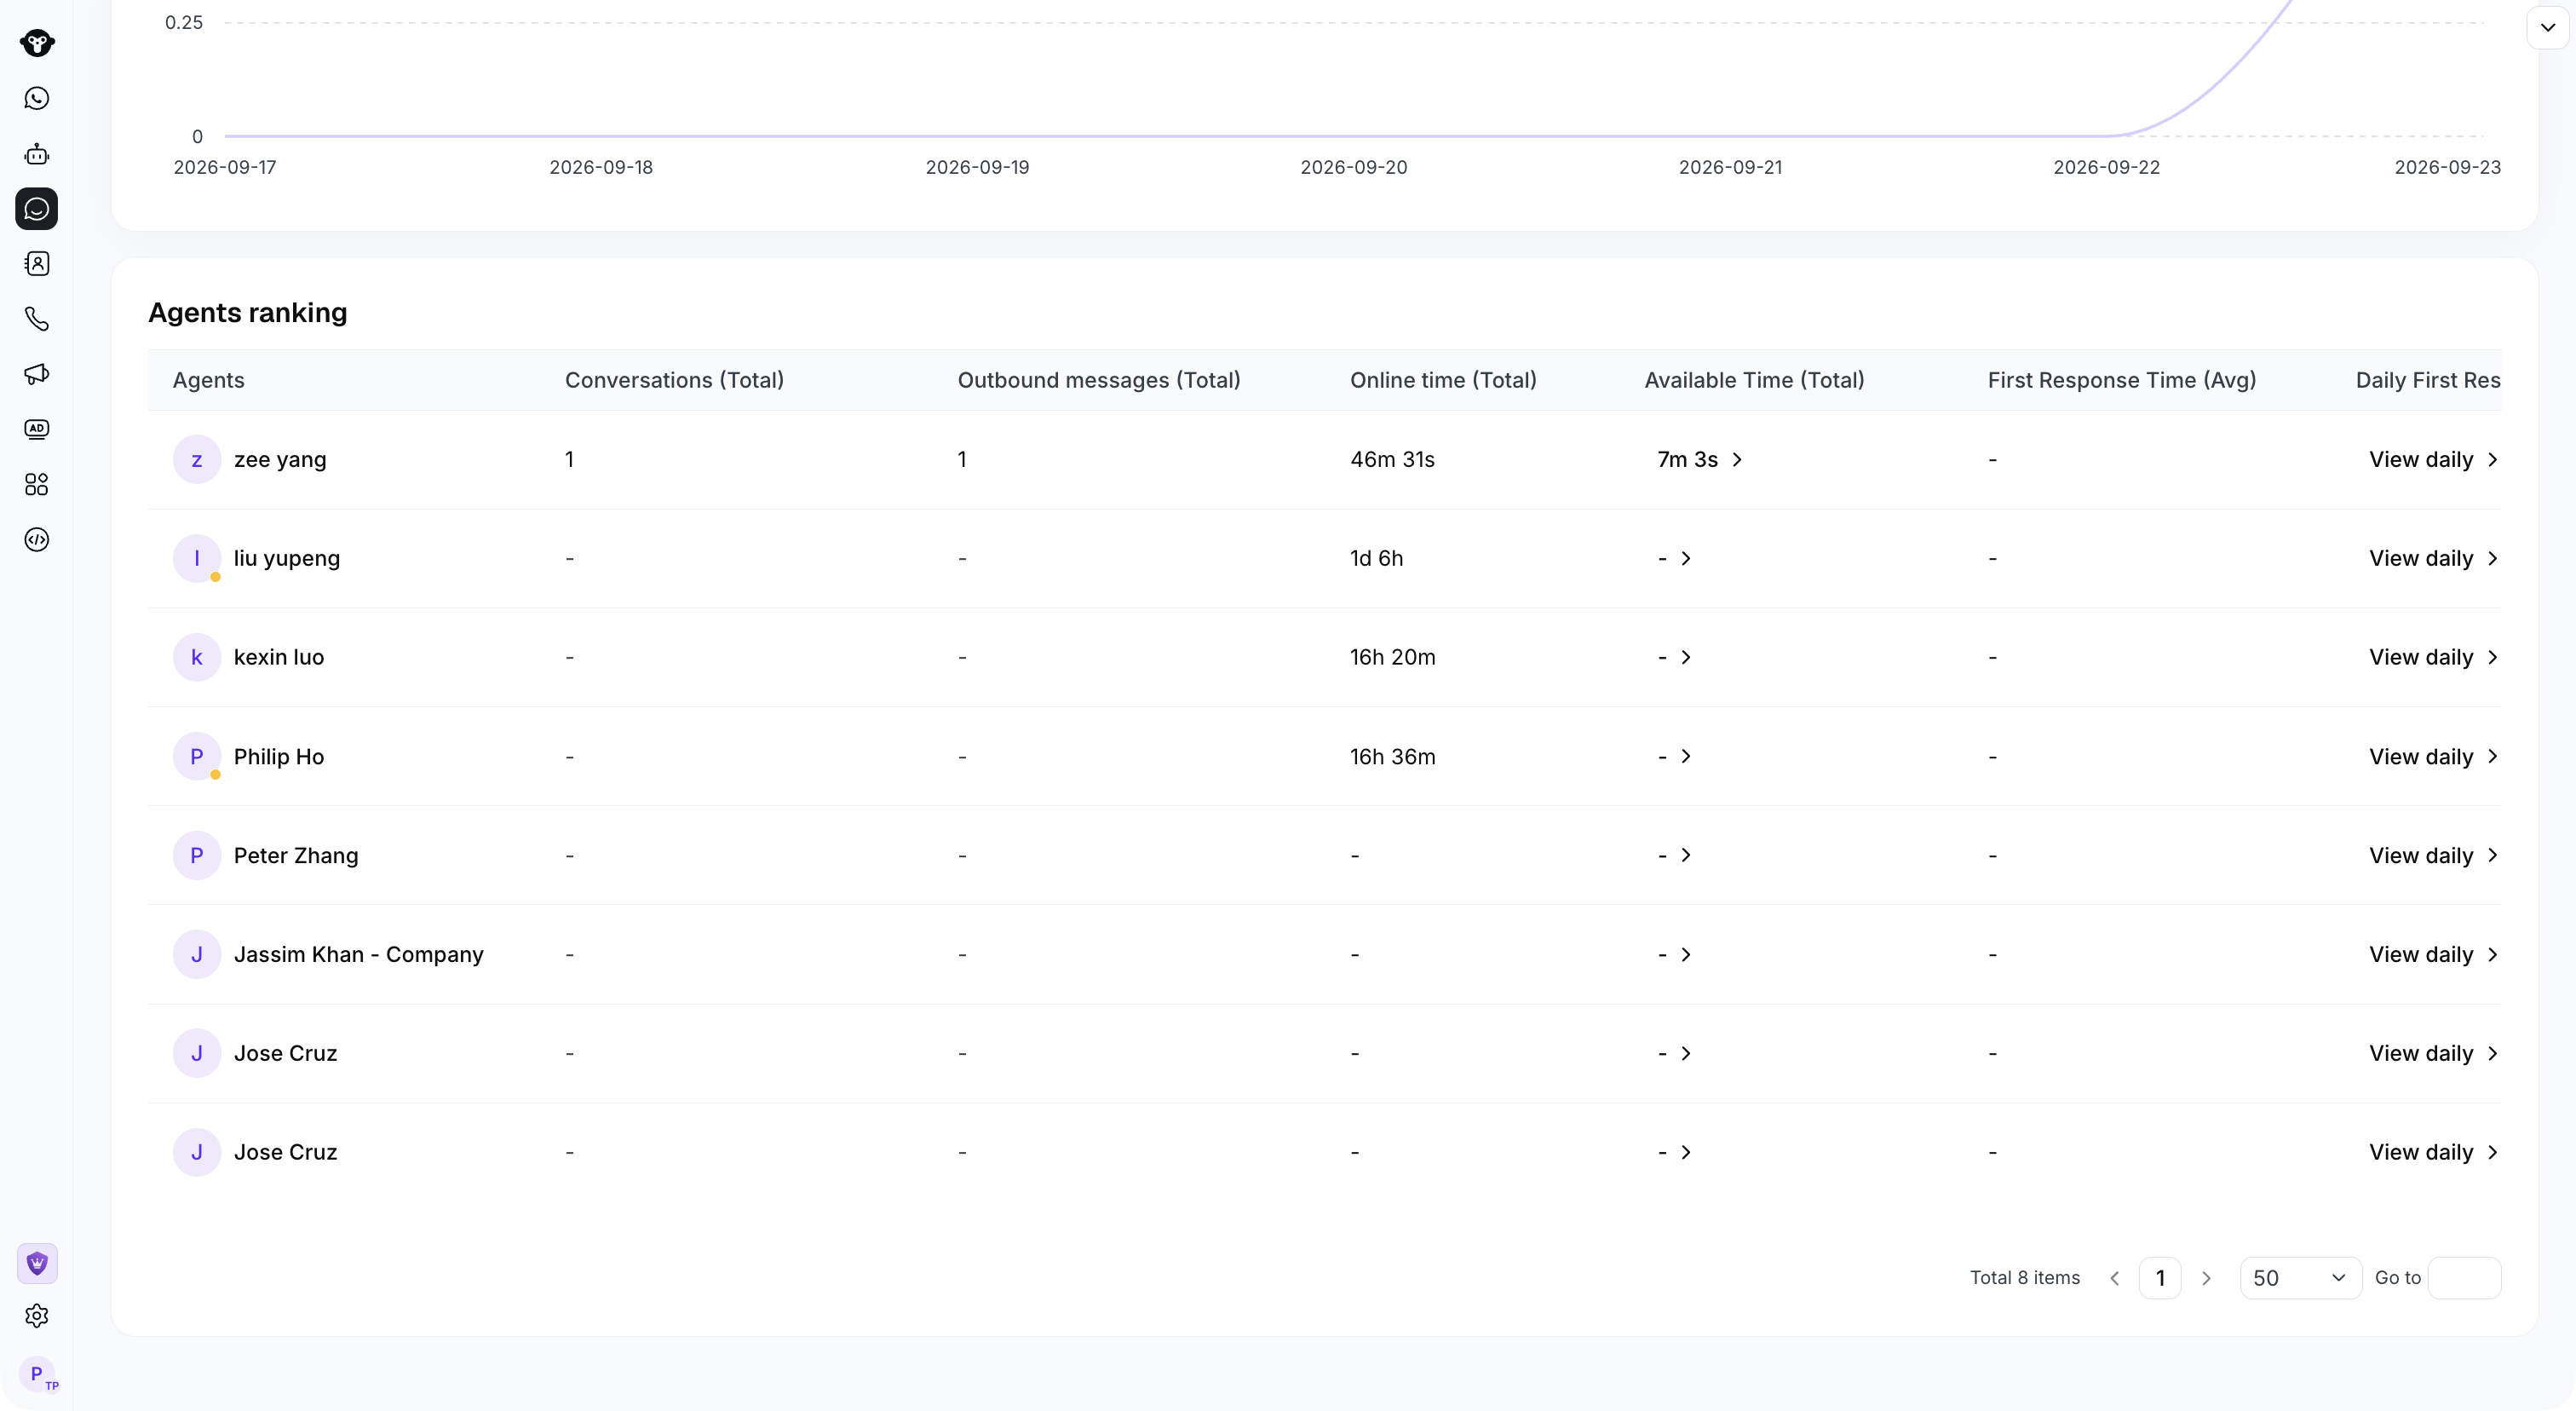
Task: Open the monkey logo home icon
Action: tap(37, 43)
